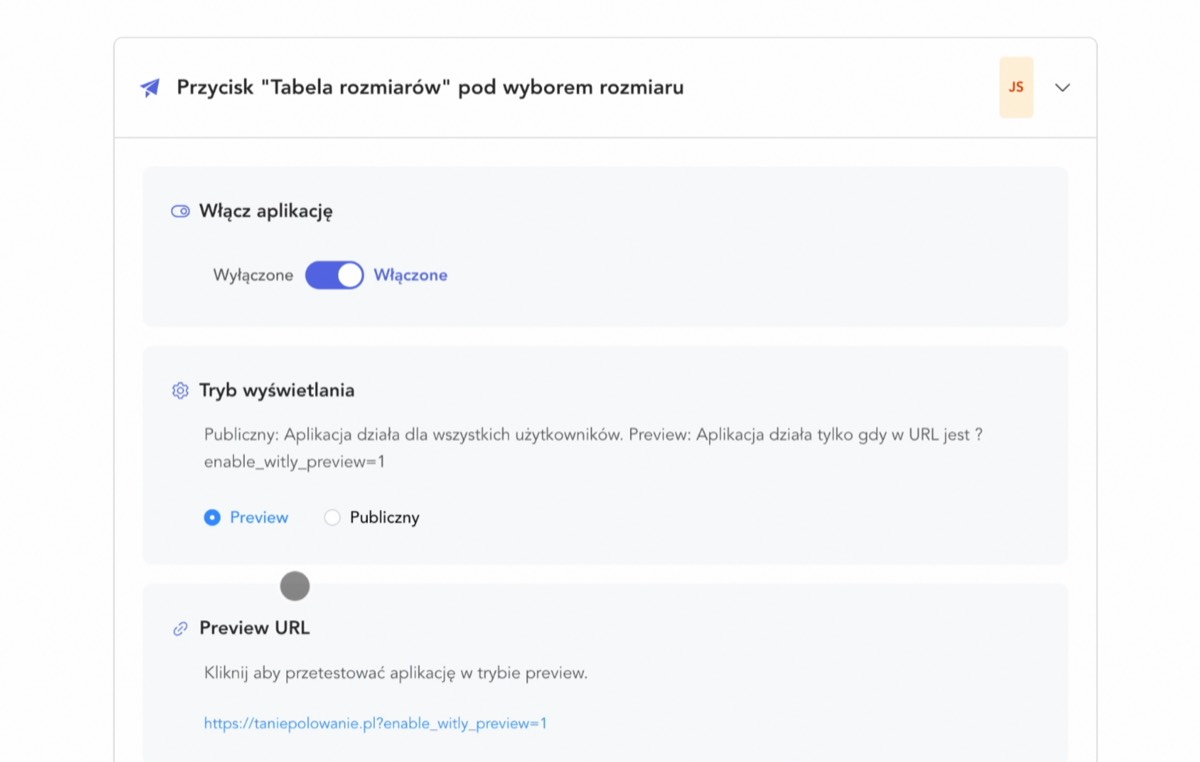This screenshot has width=1200, height=762.
Task: Click the app title Przycisk Tabela rozmiarów
Action: point(430,87)
